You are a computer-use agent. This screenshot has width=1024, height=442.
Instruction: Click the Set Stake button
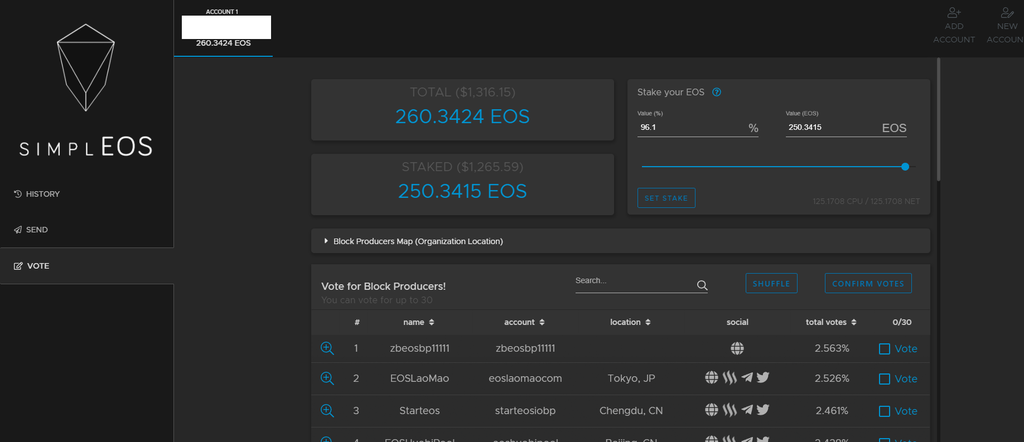click(666, 198)
